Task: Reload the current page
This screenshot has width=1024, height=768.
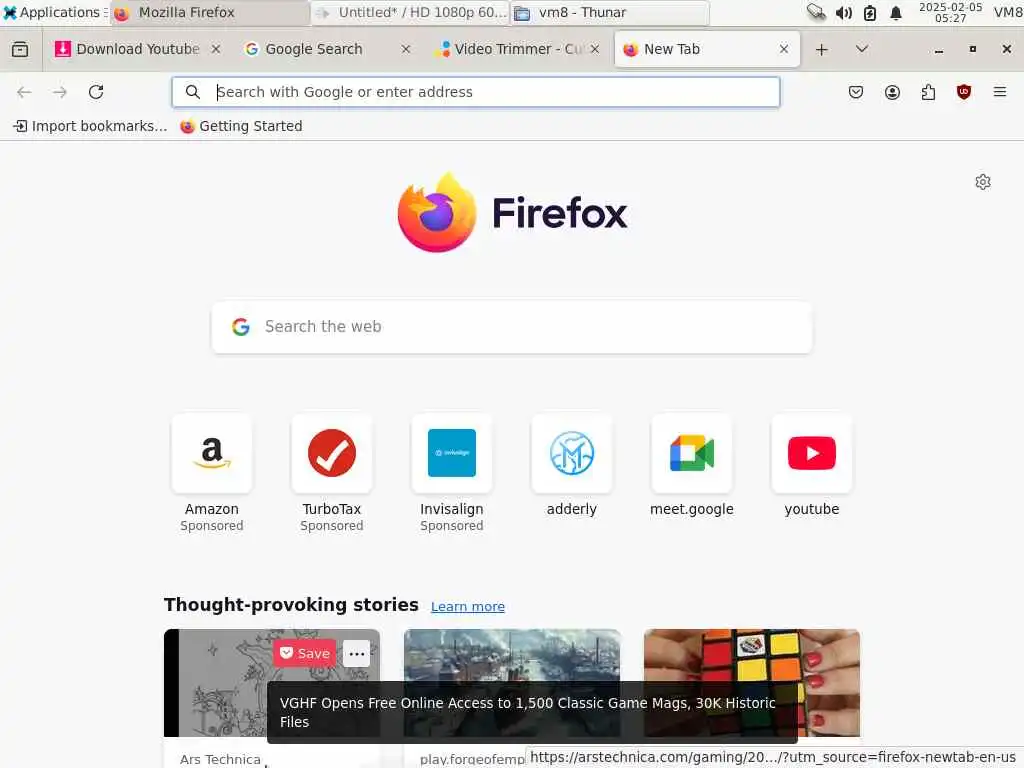Action: 96,92
